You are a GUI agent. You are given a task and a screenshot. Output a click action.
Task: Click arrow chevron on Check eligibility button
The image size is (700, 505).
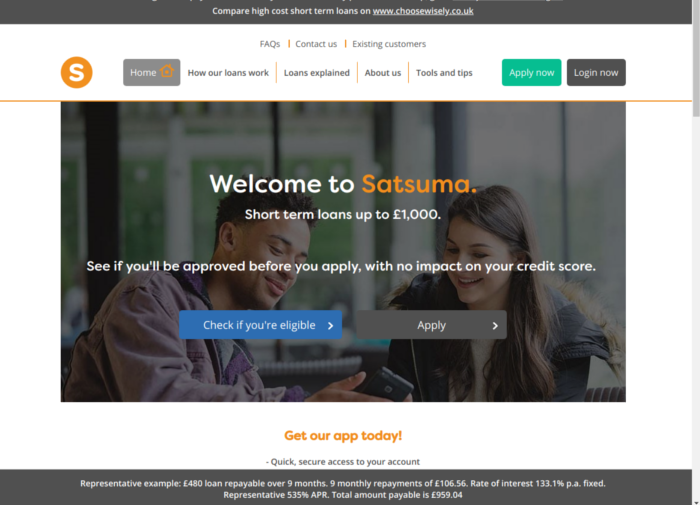(x=330, y=326)
